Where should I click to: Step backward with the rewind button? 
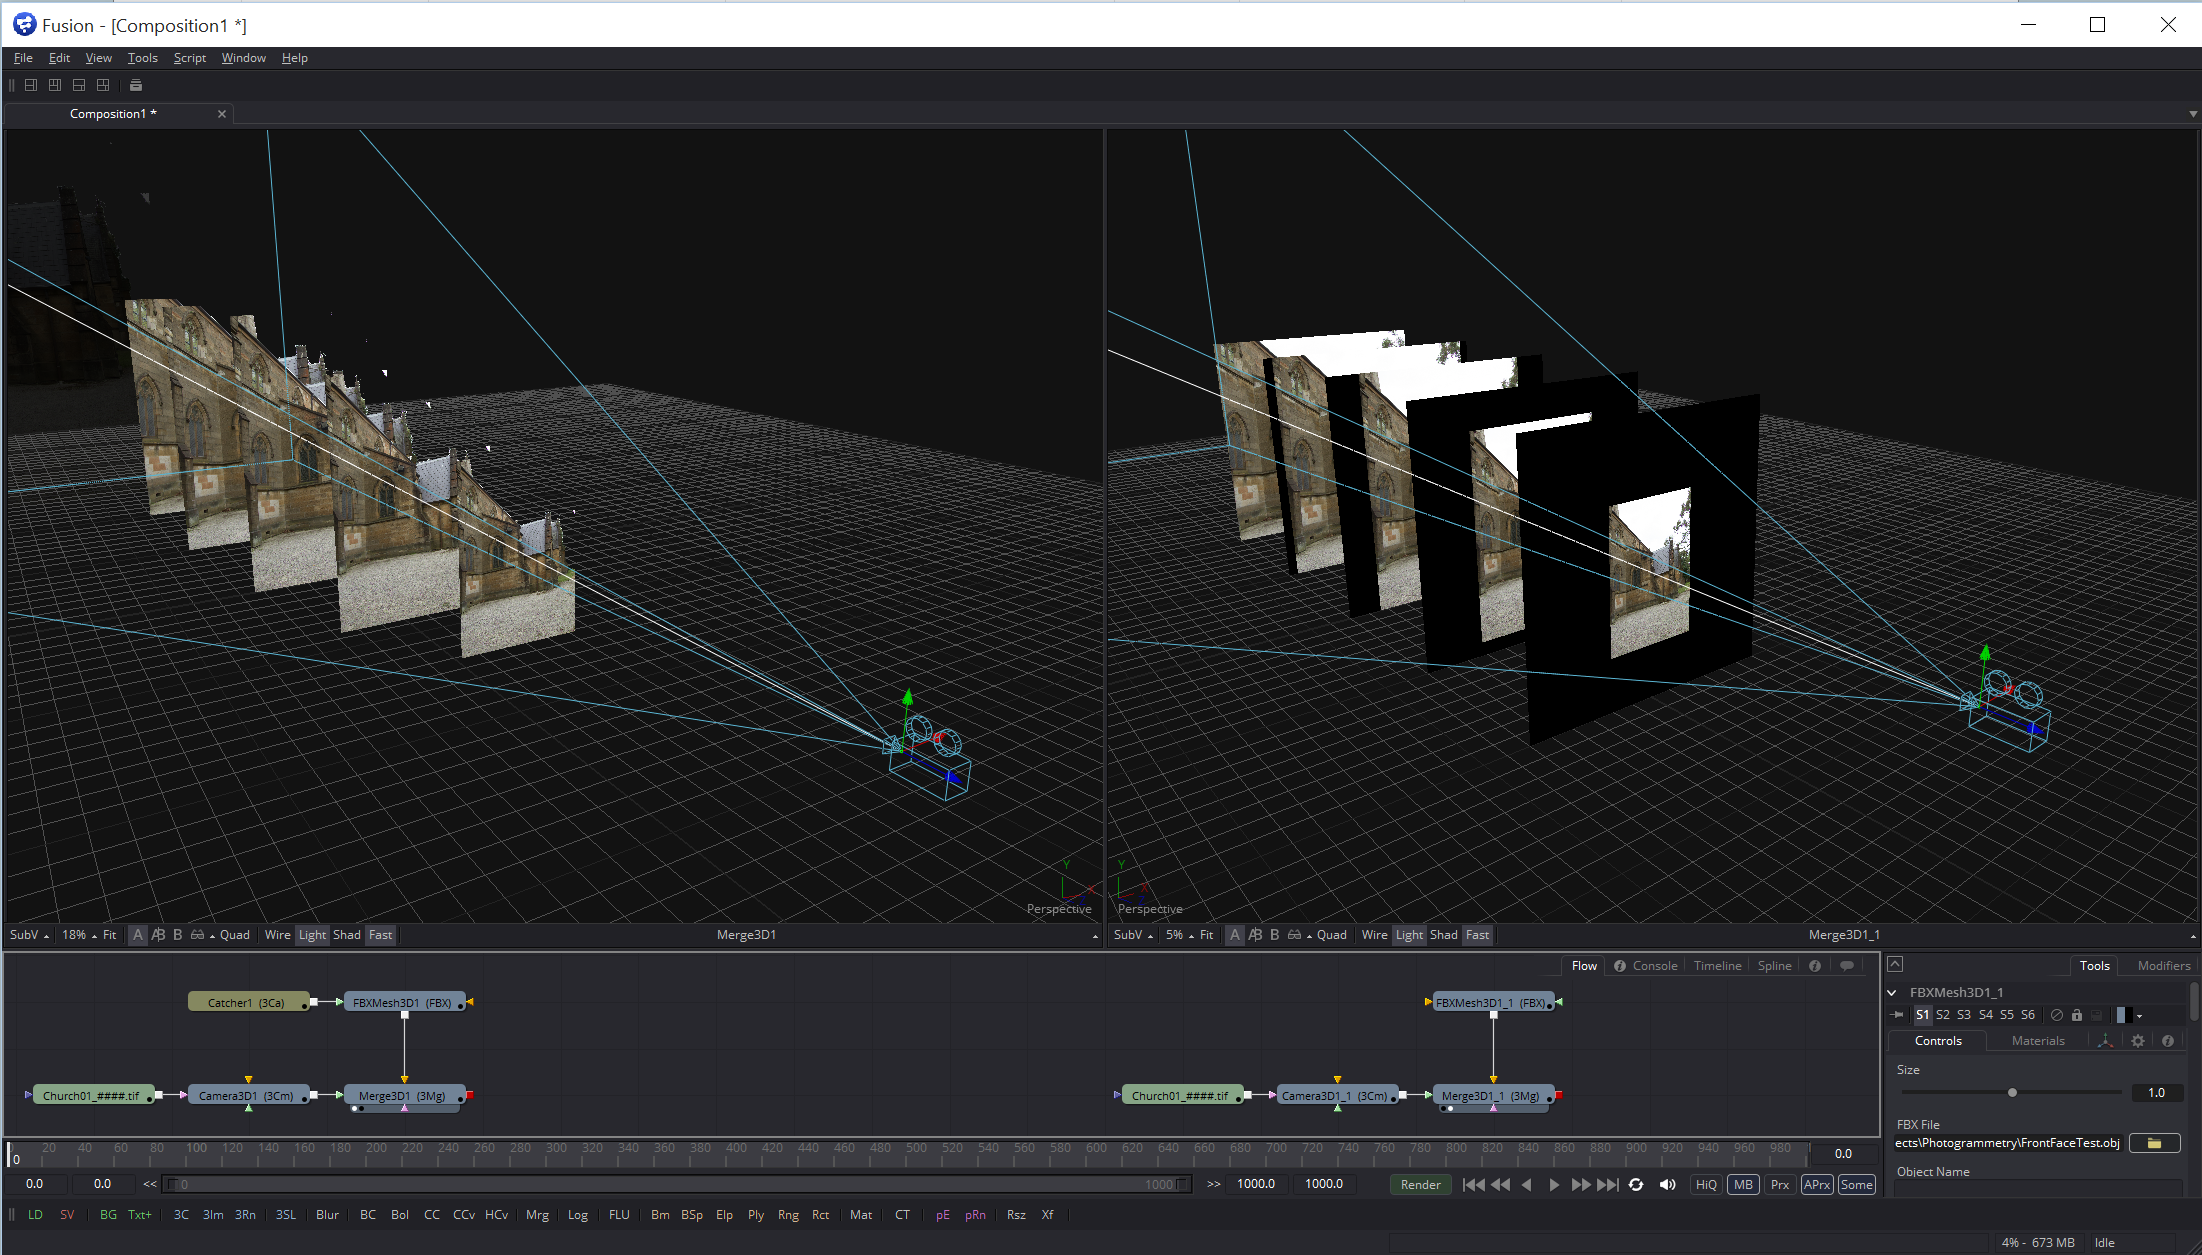coord(1500,1184)
